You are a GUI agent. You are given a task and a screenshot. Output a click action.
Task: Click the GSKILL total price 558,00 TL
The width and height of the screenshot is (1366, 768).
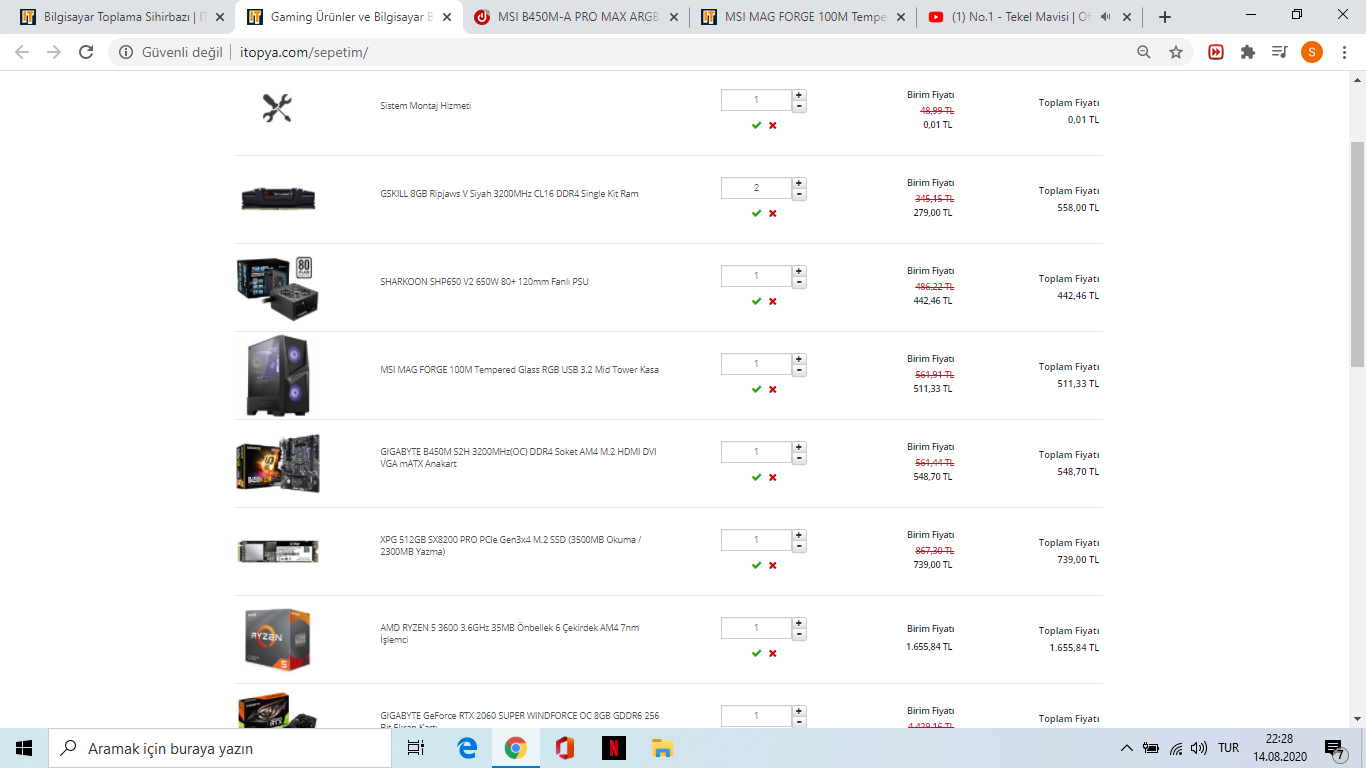(1078, 208)
